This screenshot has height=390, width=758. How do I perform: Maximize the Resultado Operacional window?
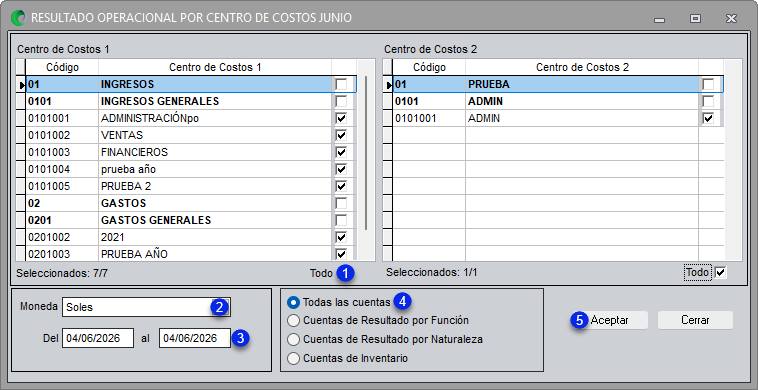pyautogui.click(x=695, y=19)
